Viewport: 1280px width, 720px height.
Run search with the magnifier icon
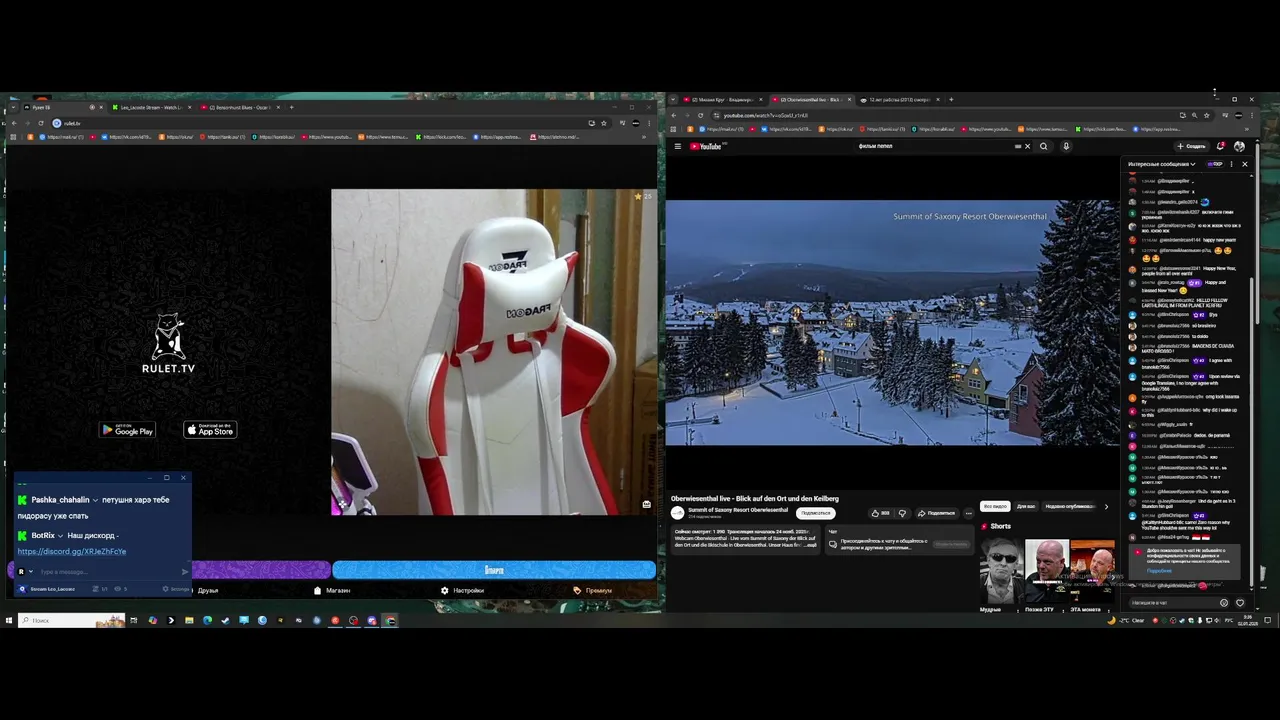click(x=1043, y=146)
